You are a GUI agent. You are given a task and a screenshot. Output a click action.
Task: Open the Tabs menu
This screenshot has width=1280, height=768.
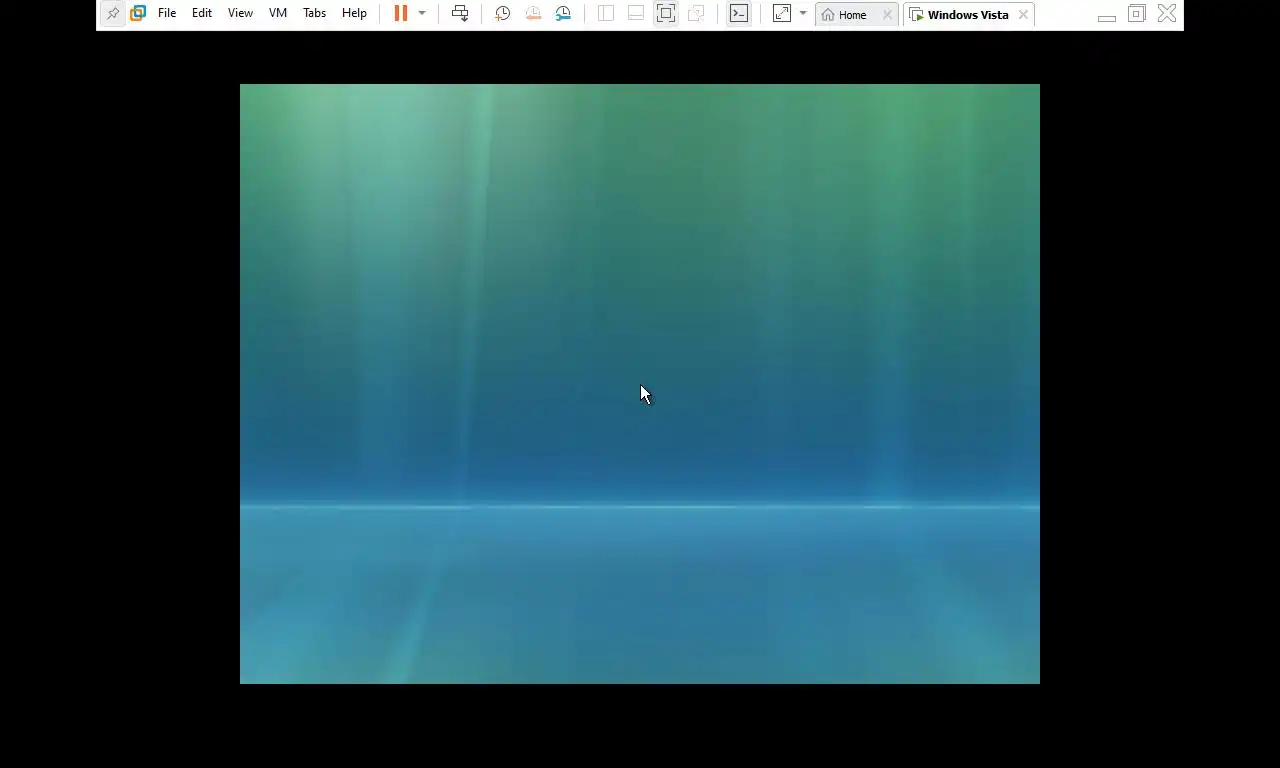[x=314, y=14]
